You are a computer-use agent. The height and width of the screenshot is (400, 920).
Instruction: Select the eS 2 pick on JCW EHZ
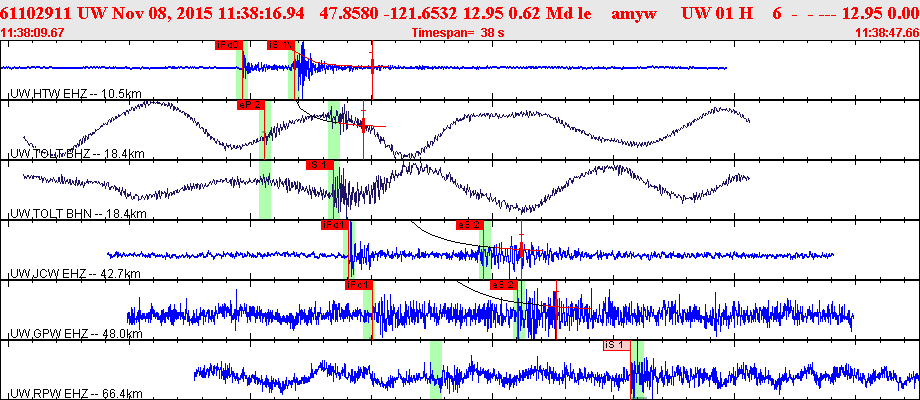pyautogui.click(x=469, y=225)
